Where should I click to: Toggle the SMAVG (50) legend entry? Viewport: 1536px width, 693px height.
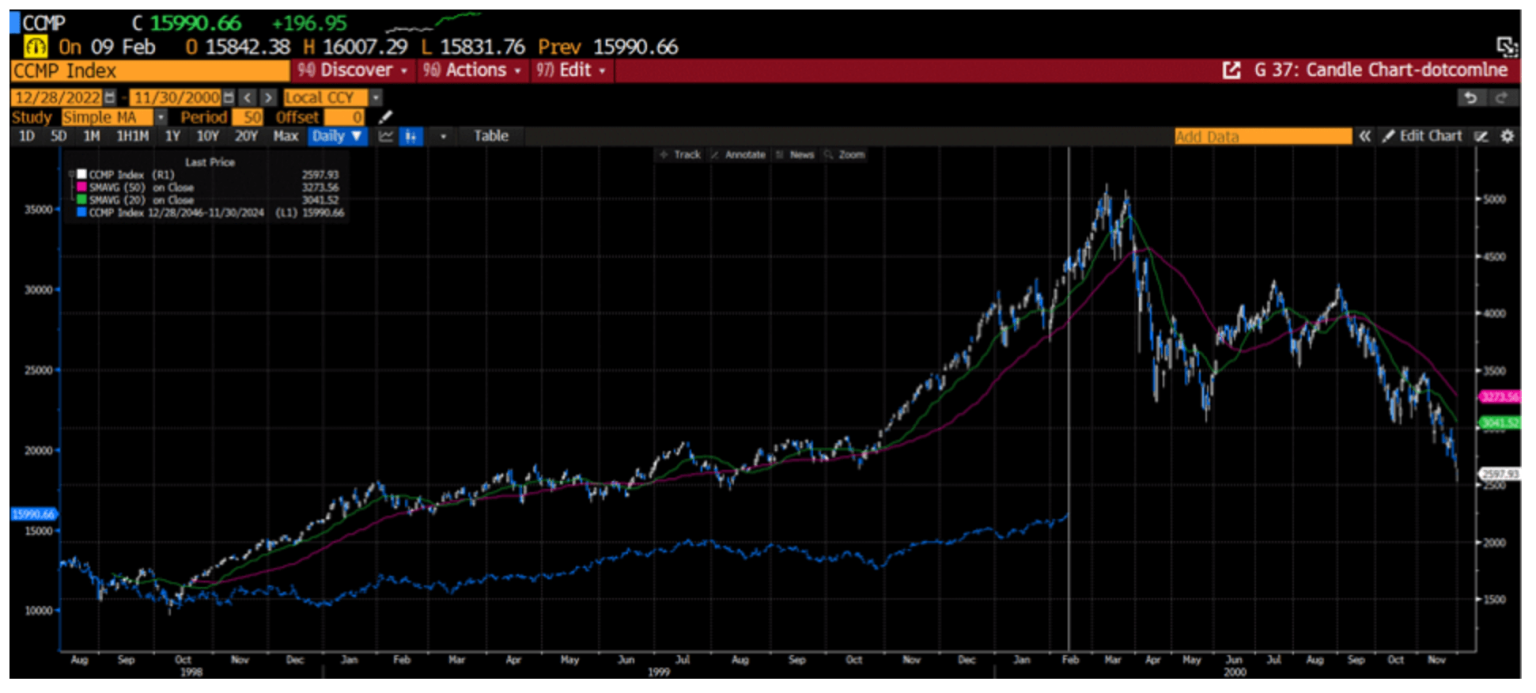tap(115, 187)
